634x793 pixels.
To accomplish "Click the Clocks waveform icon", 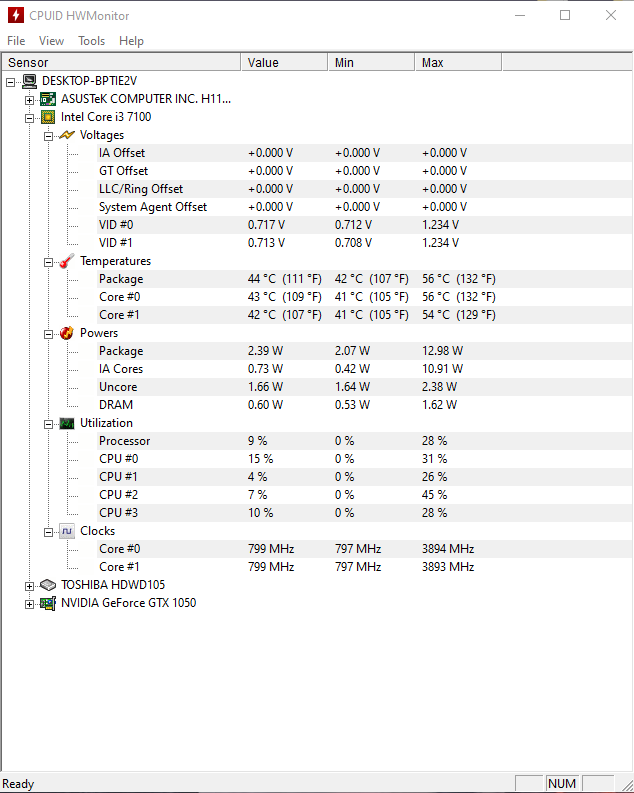I will click(x=67, y=532).
